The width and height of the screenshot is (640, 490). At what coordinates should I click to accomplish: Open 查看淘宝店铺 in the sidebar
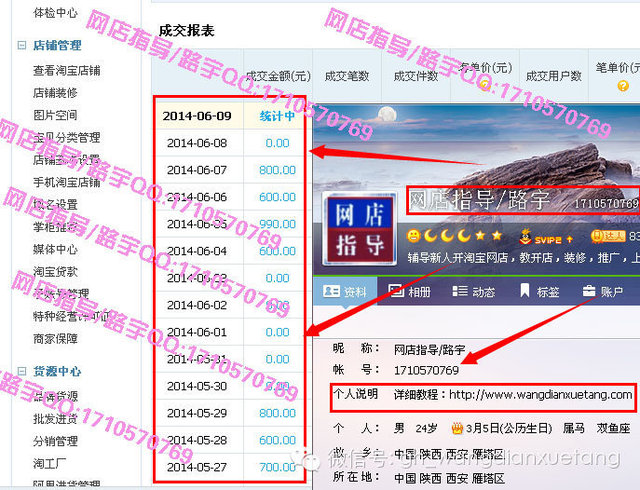click(x=67, y=71)
